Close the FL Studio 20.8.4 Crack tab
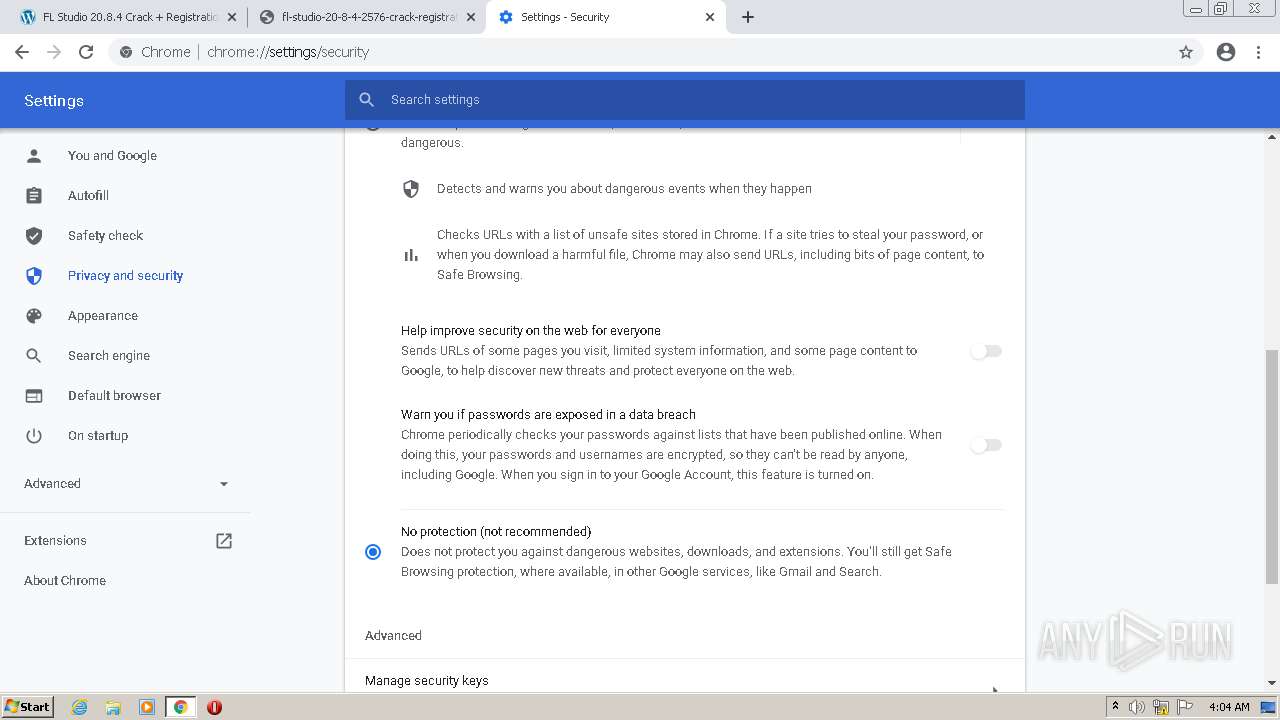The height and width of the screenshot is (720, 1280). (x=232, y=17)
